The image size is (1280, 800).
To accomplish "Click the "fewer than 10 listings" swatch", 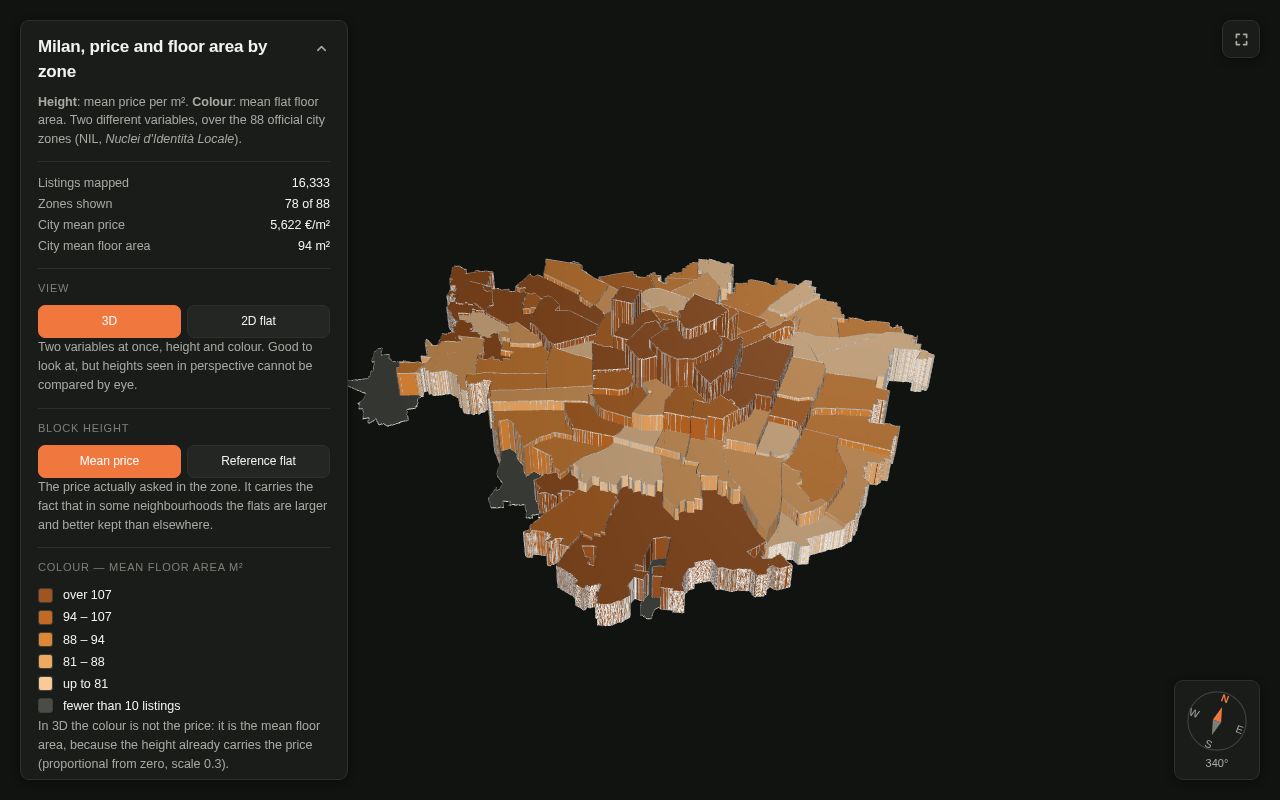I will 45,706.
